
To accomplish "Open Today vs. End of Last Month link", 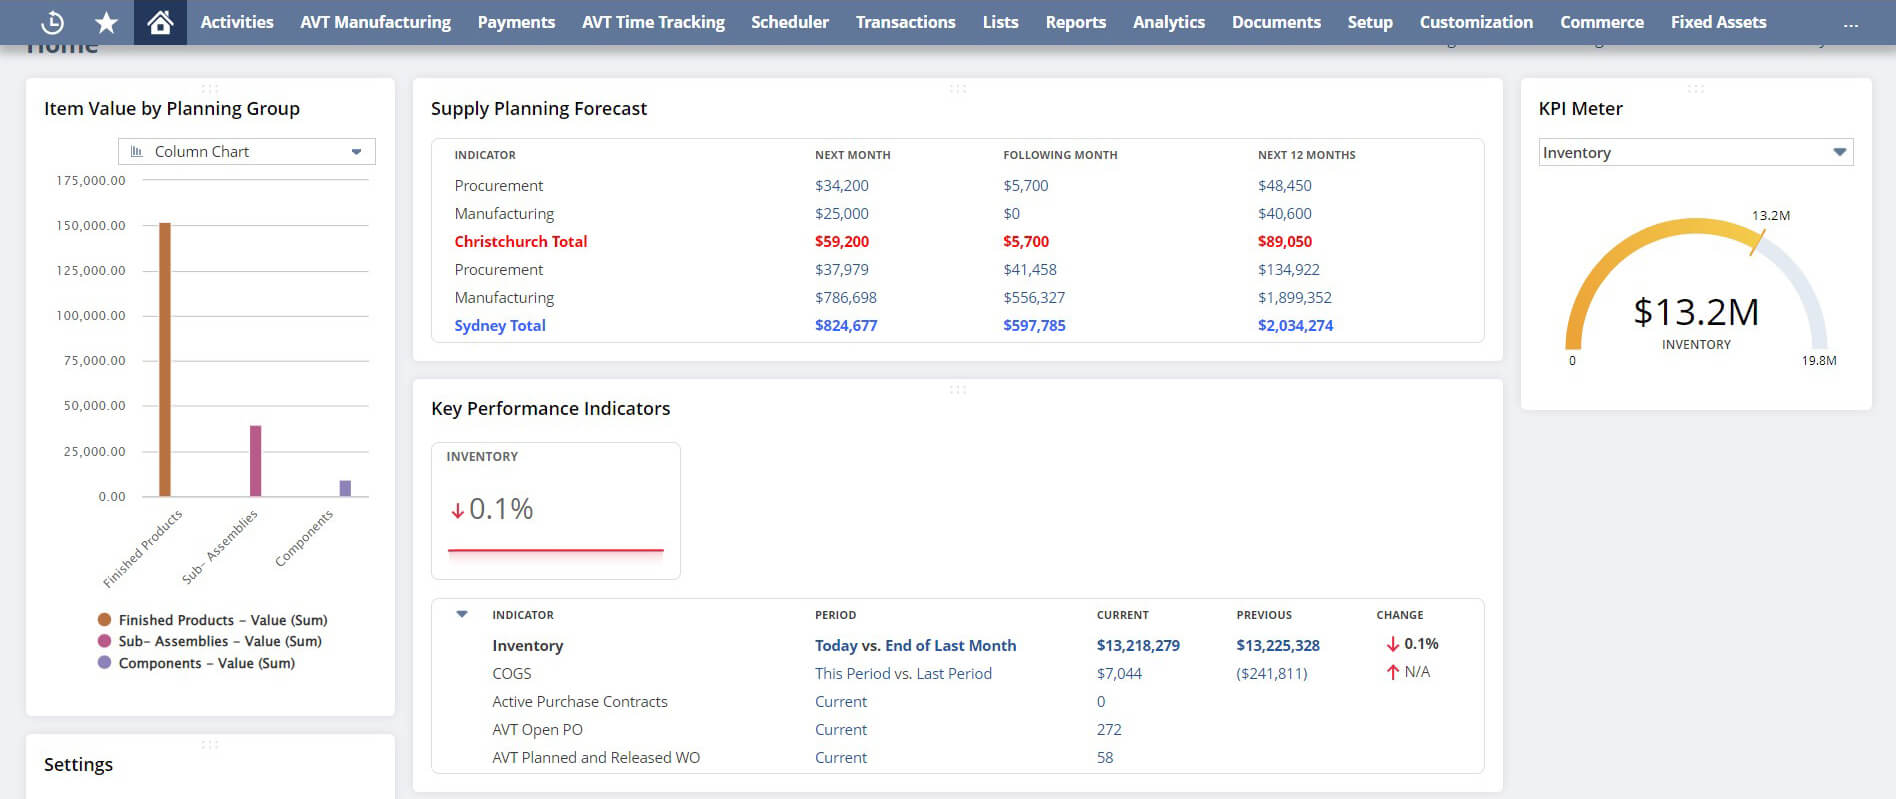I will pos(915,646).
